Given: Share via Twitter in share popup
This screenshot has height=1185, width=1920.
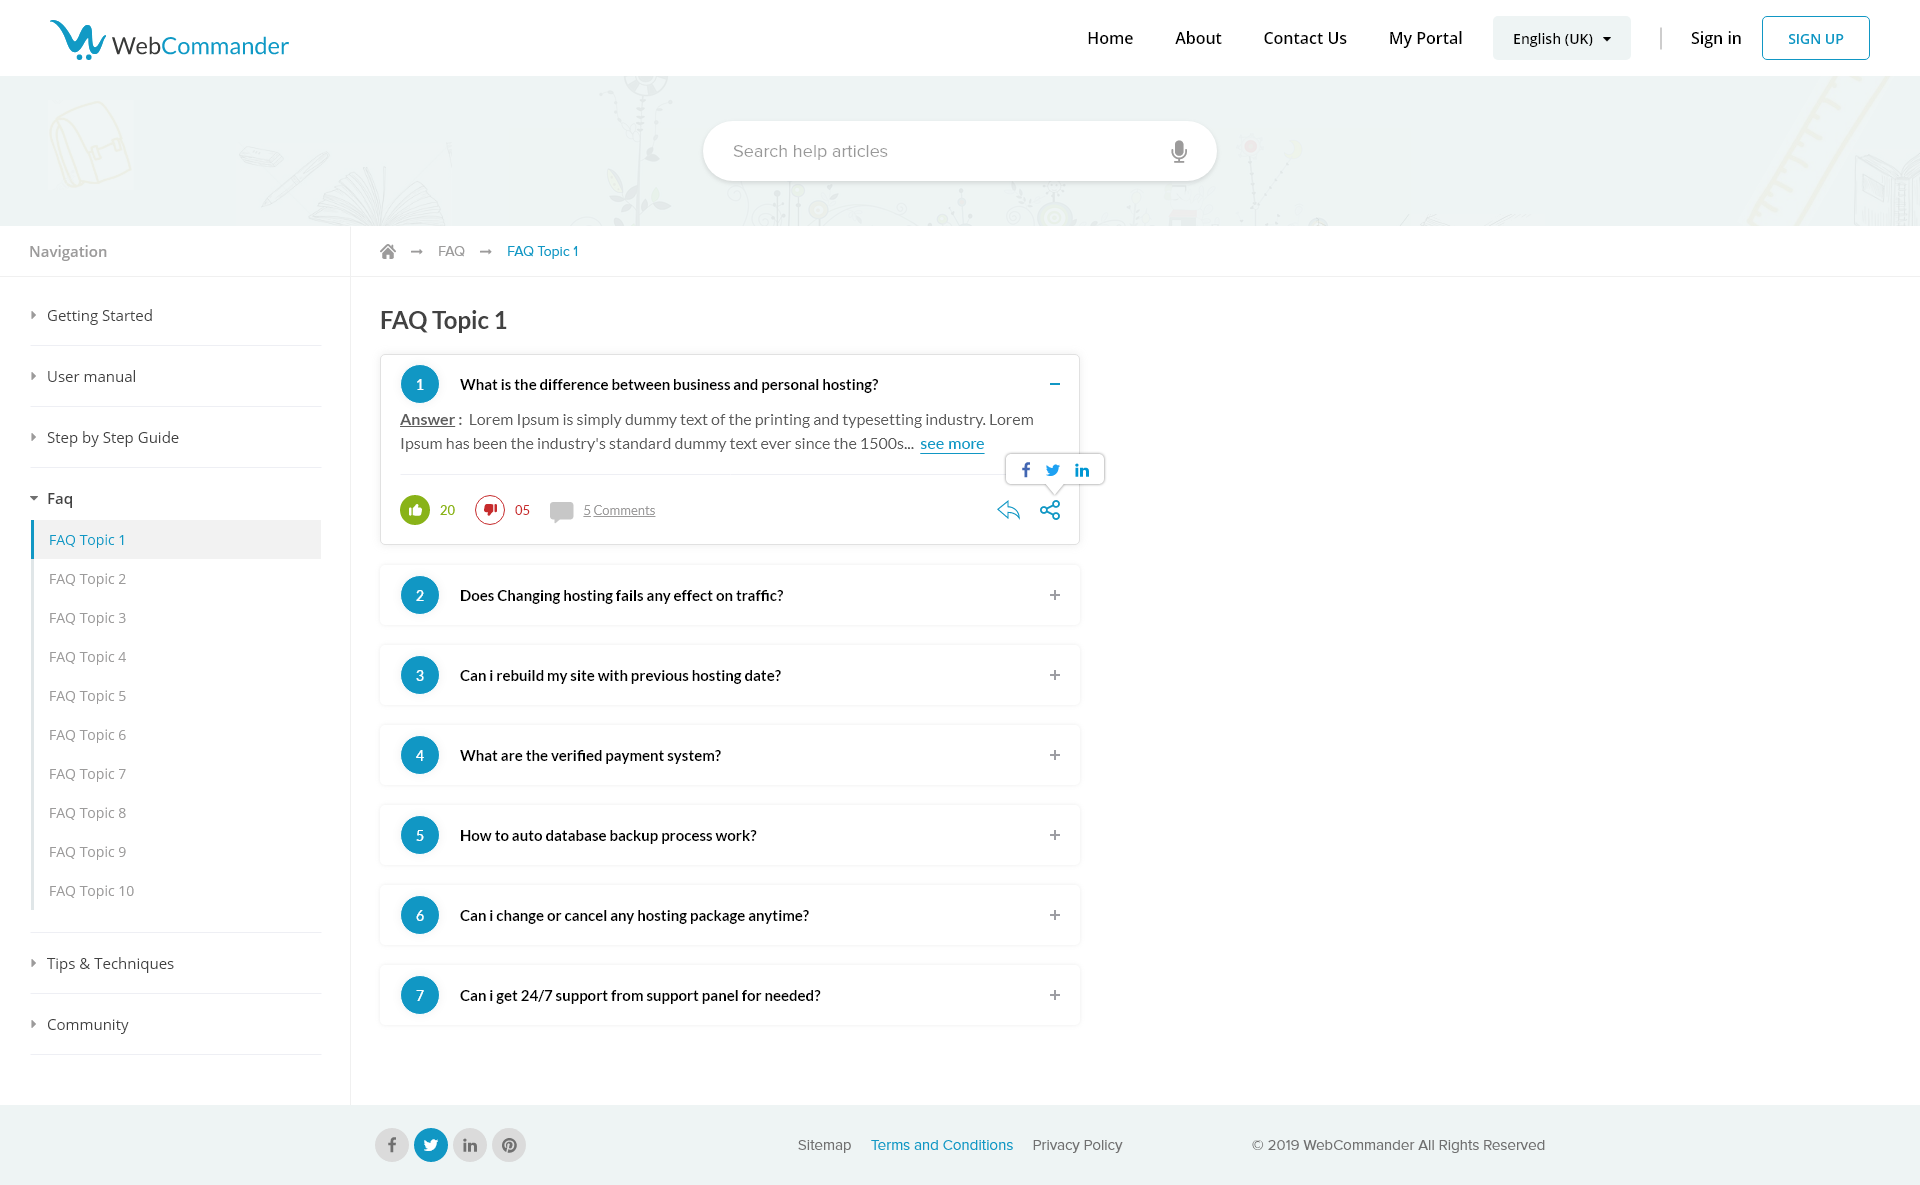Looking at the screenshot, I should point(1053,470).
